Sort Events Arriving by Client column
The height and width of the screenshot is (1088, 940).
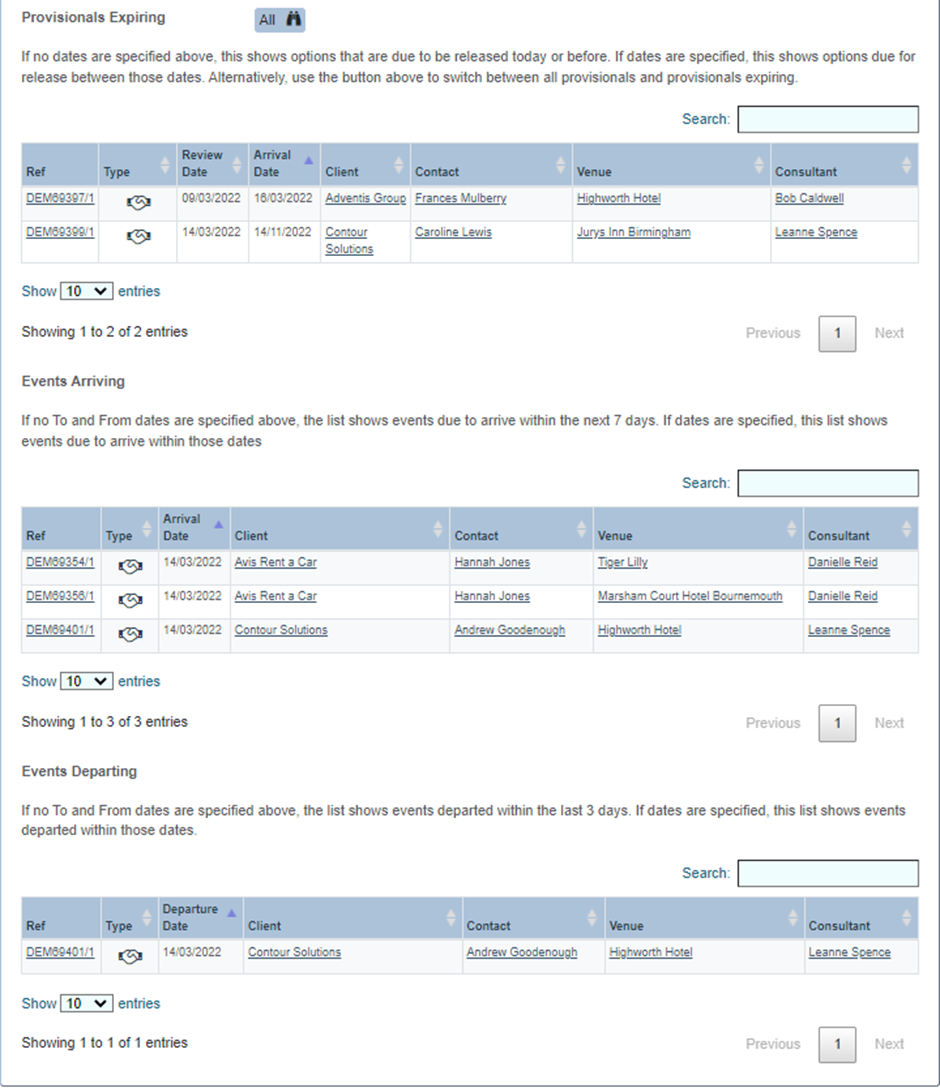339,527
